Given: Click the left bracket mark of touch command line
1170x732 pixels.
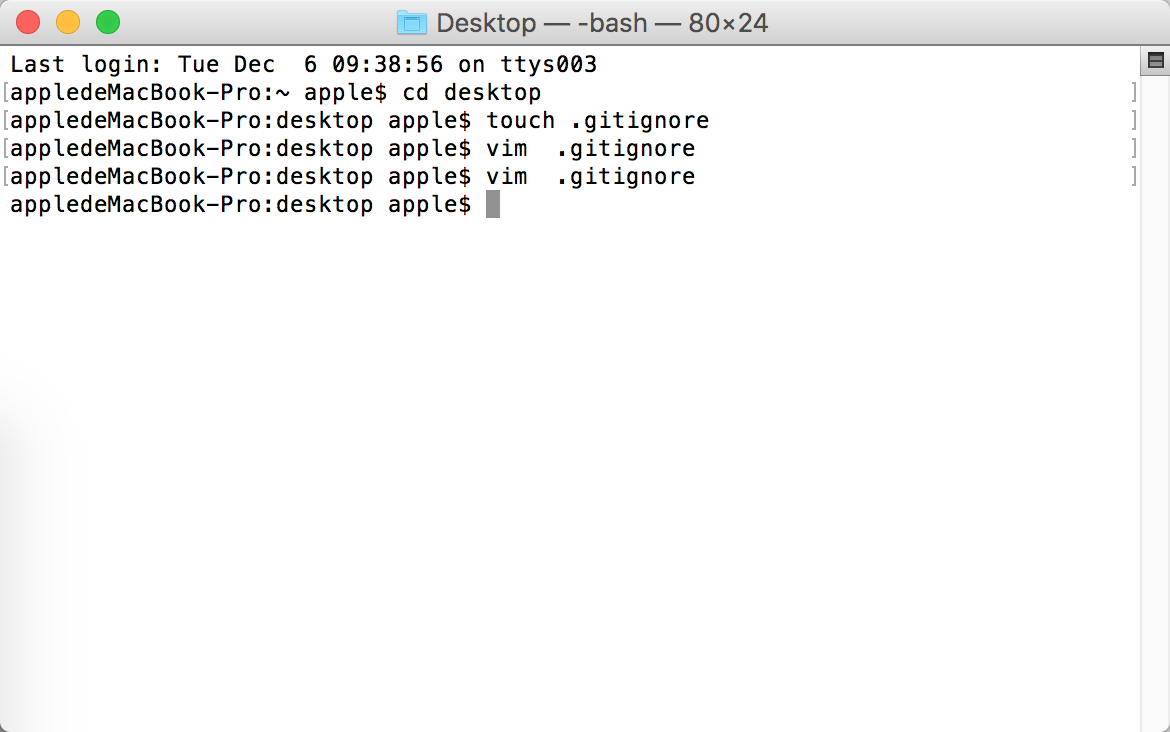Looking at the screenshot, I should (5, 120).
